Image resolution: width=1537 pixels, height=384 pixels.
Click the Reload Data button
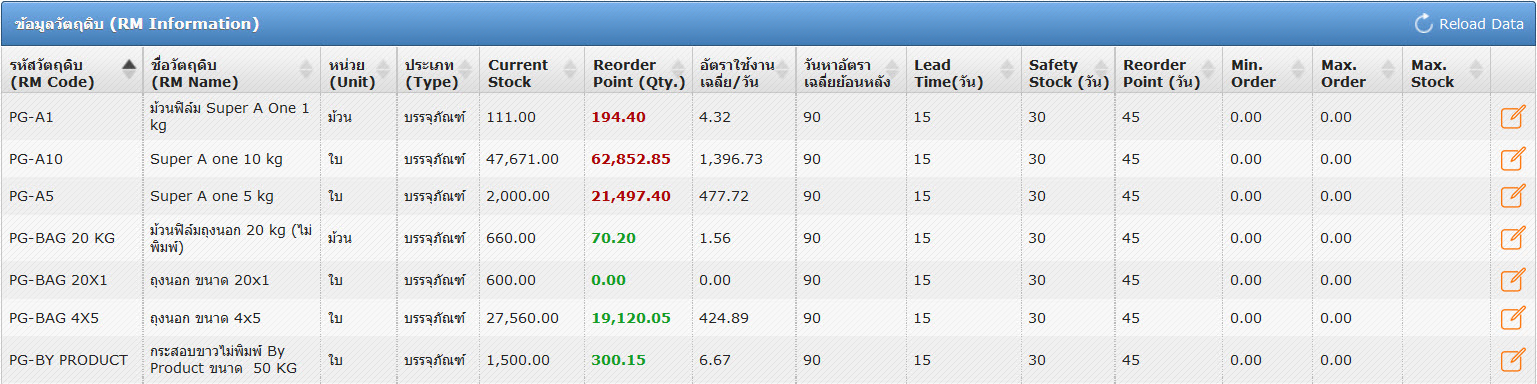tap(1469, 24)
